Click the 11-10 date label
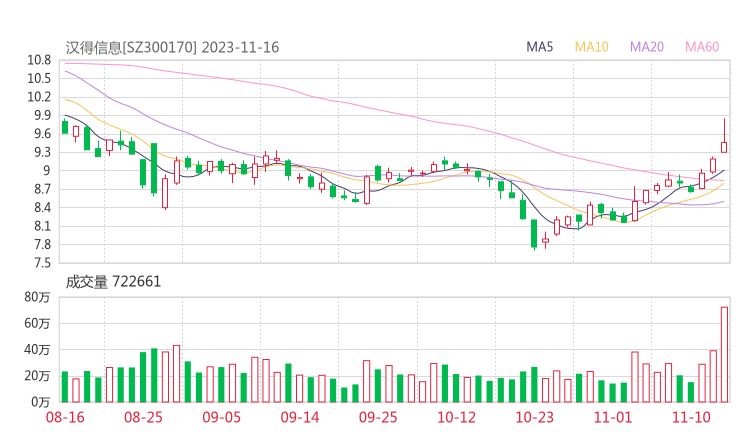Viewport: 740px width, 440px height. coord(691,417)
